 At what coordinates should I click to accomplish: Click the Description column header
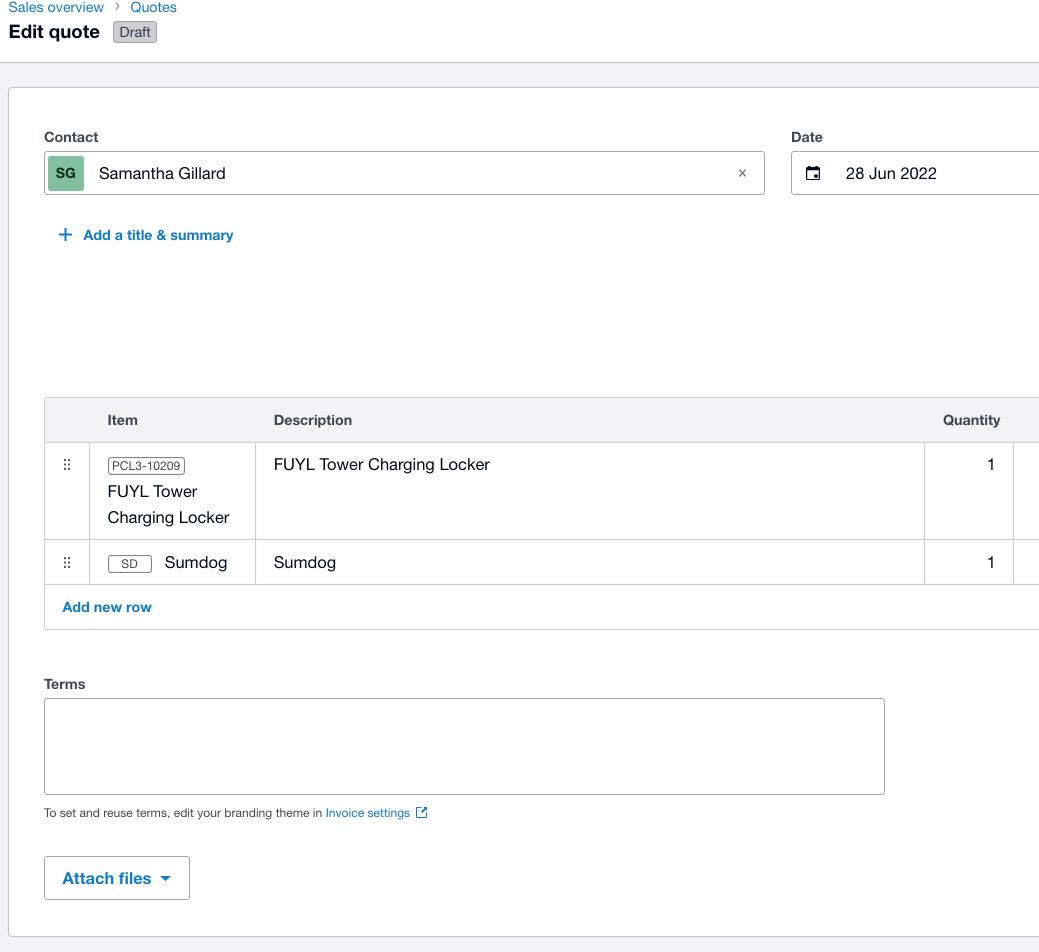click(x=313, y=420)
